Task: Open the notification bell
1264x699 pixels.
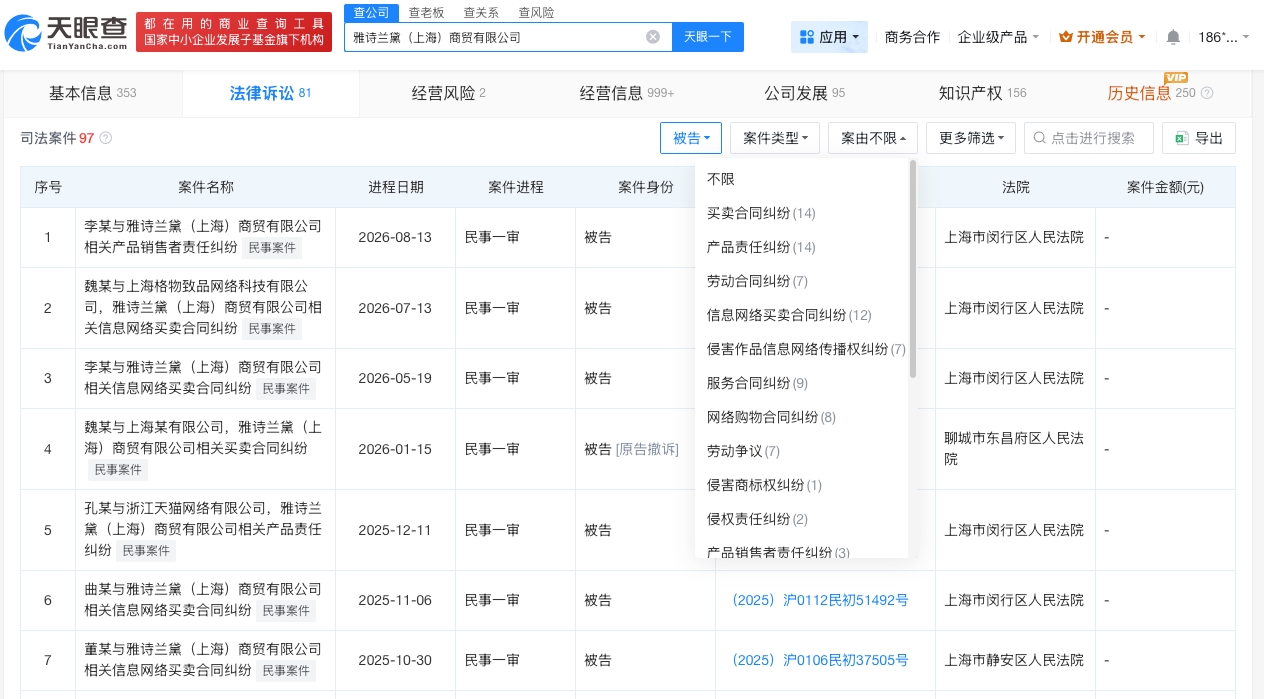Action: [x=1173, y=37]
